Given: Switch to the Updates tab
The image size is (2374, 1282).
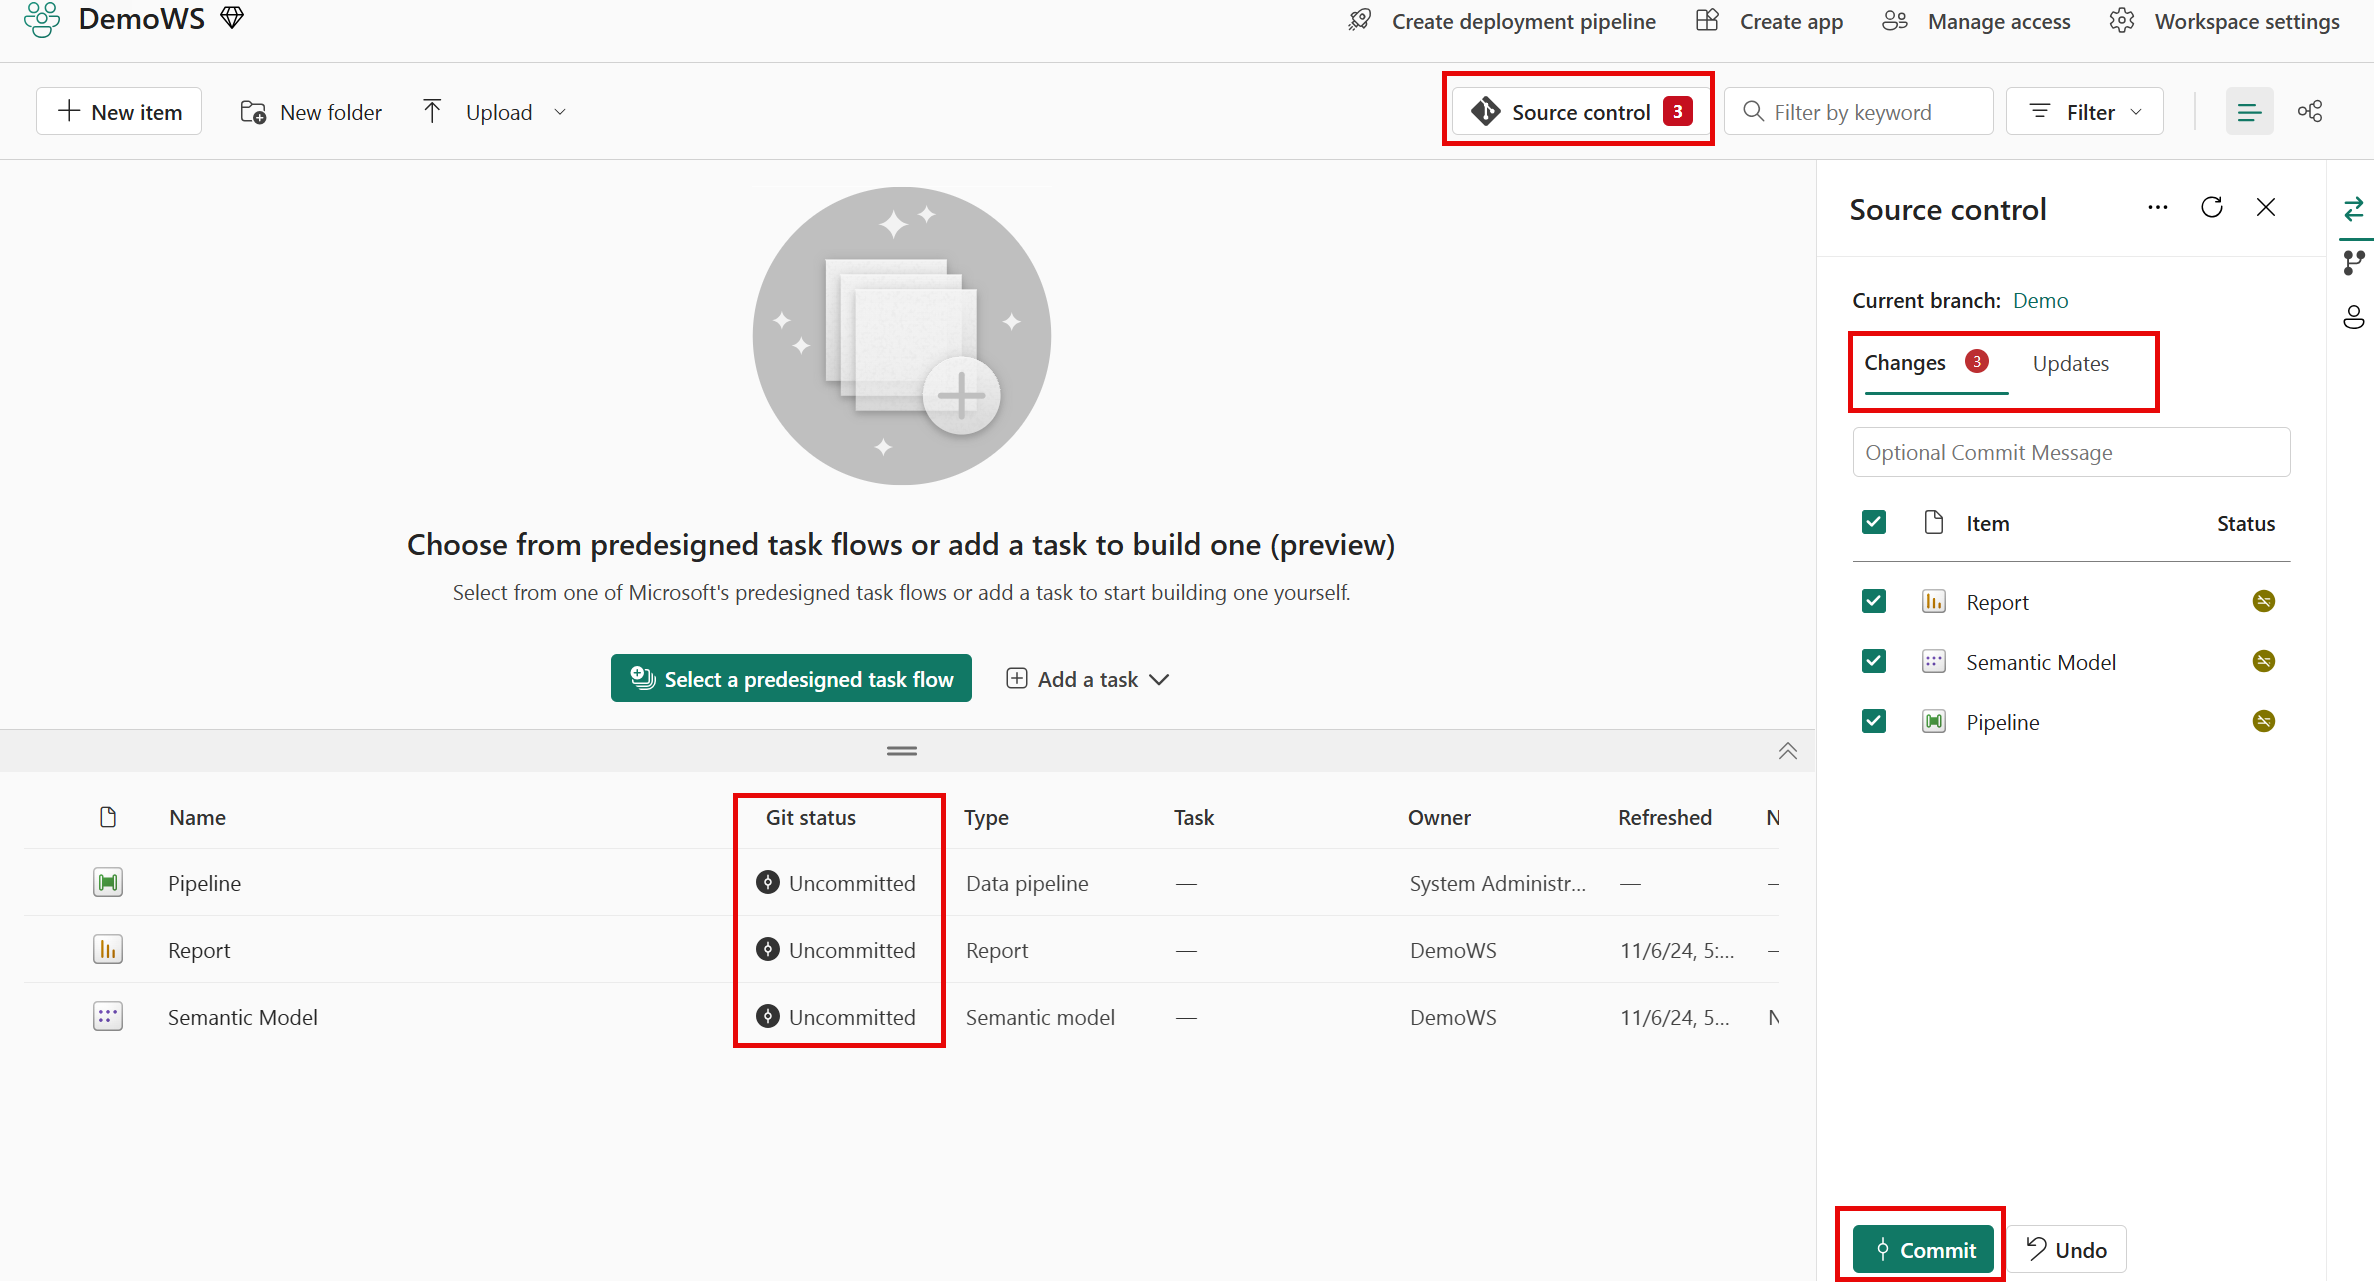Looking at the screenshot, I should pyautogui.click(x=2070, y=363).
